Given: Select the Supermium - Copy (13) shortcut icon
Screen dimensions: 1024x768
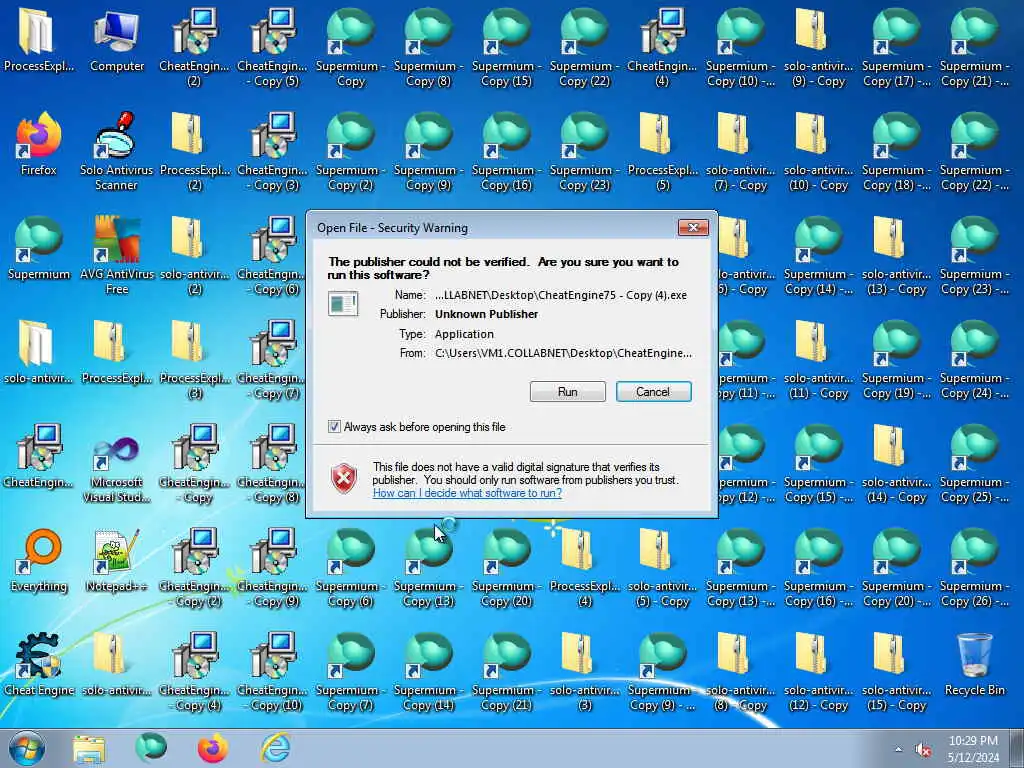Looking at the screenshot, I should 428,568.
